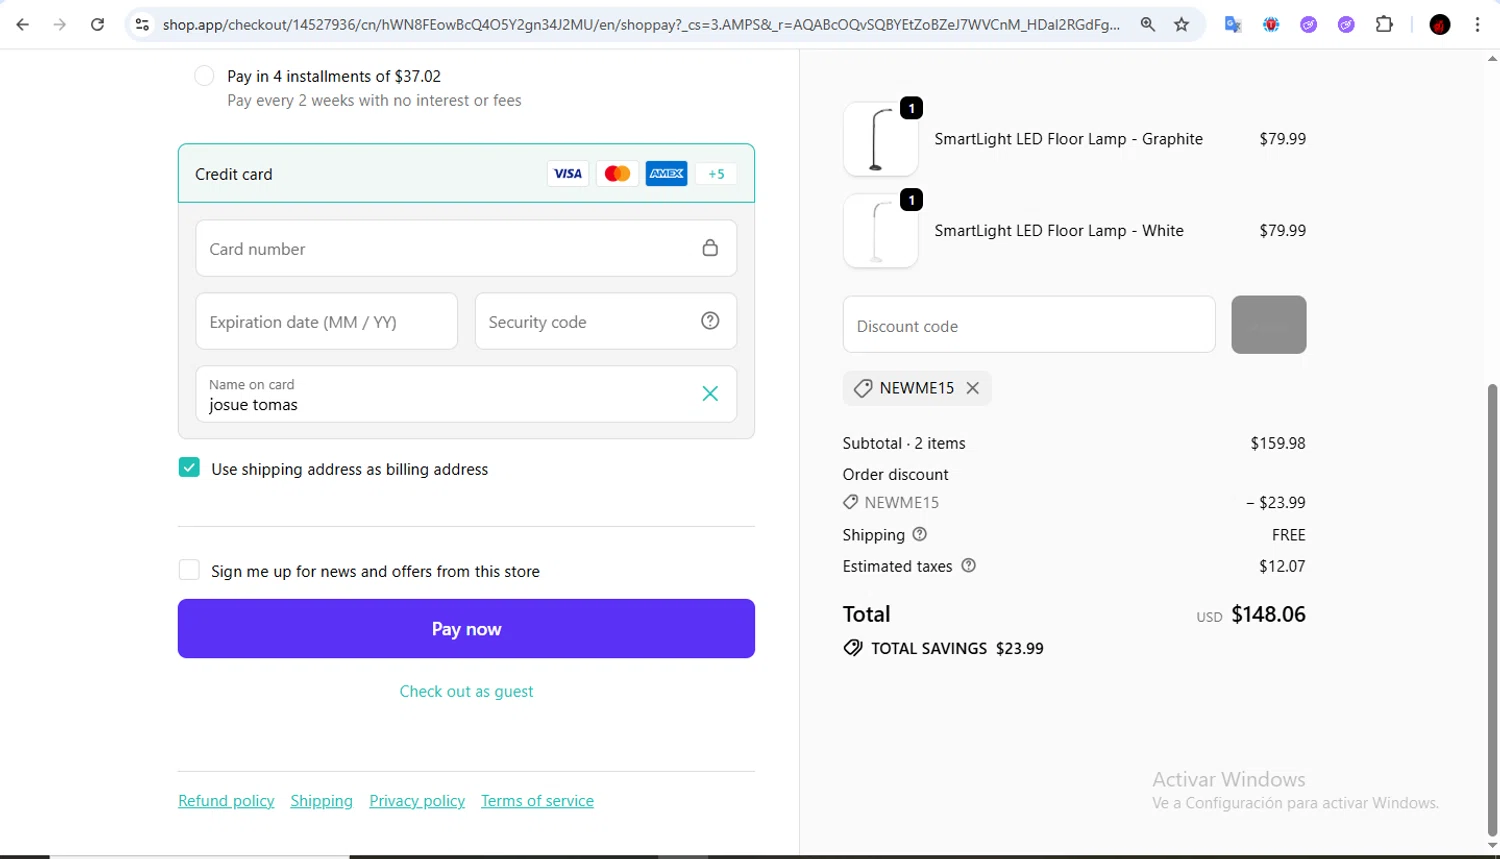Click the Amex card logo
Viewport: 1500px width, 859px height.
pos(666,174)
